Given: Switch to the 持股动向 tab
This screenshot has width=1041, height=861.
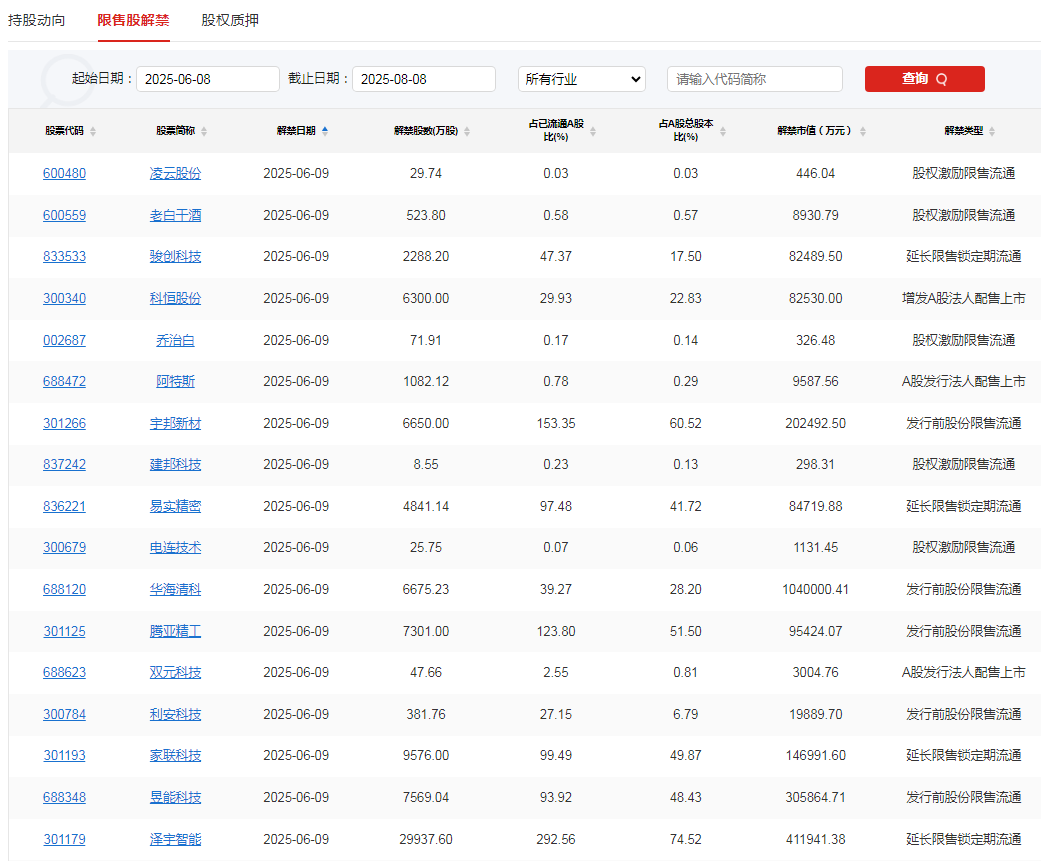Looking at the screenshot, I should pyautogui.click(x=37, y=20).
